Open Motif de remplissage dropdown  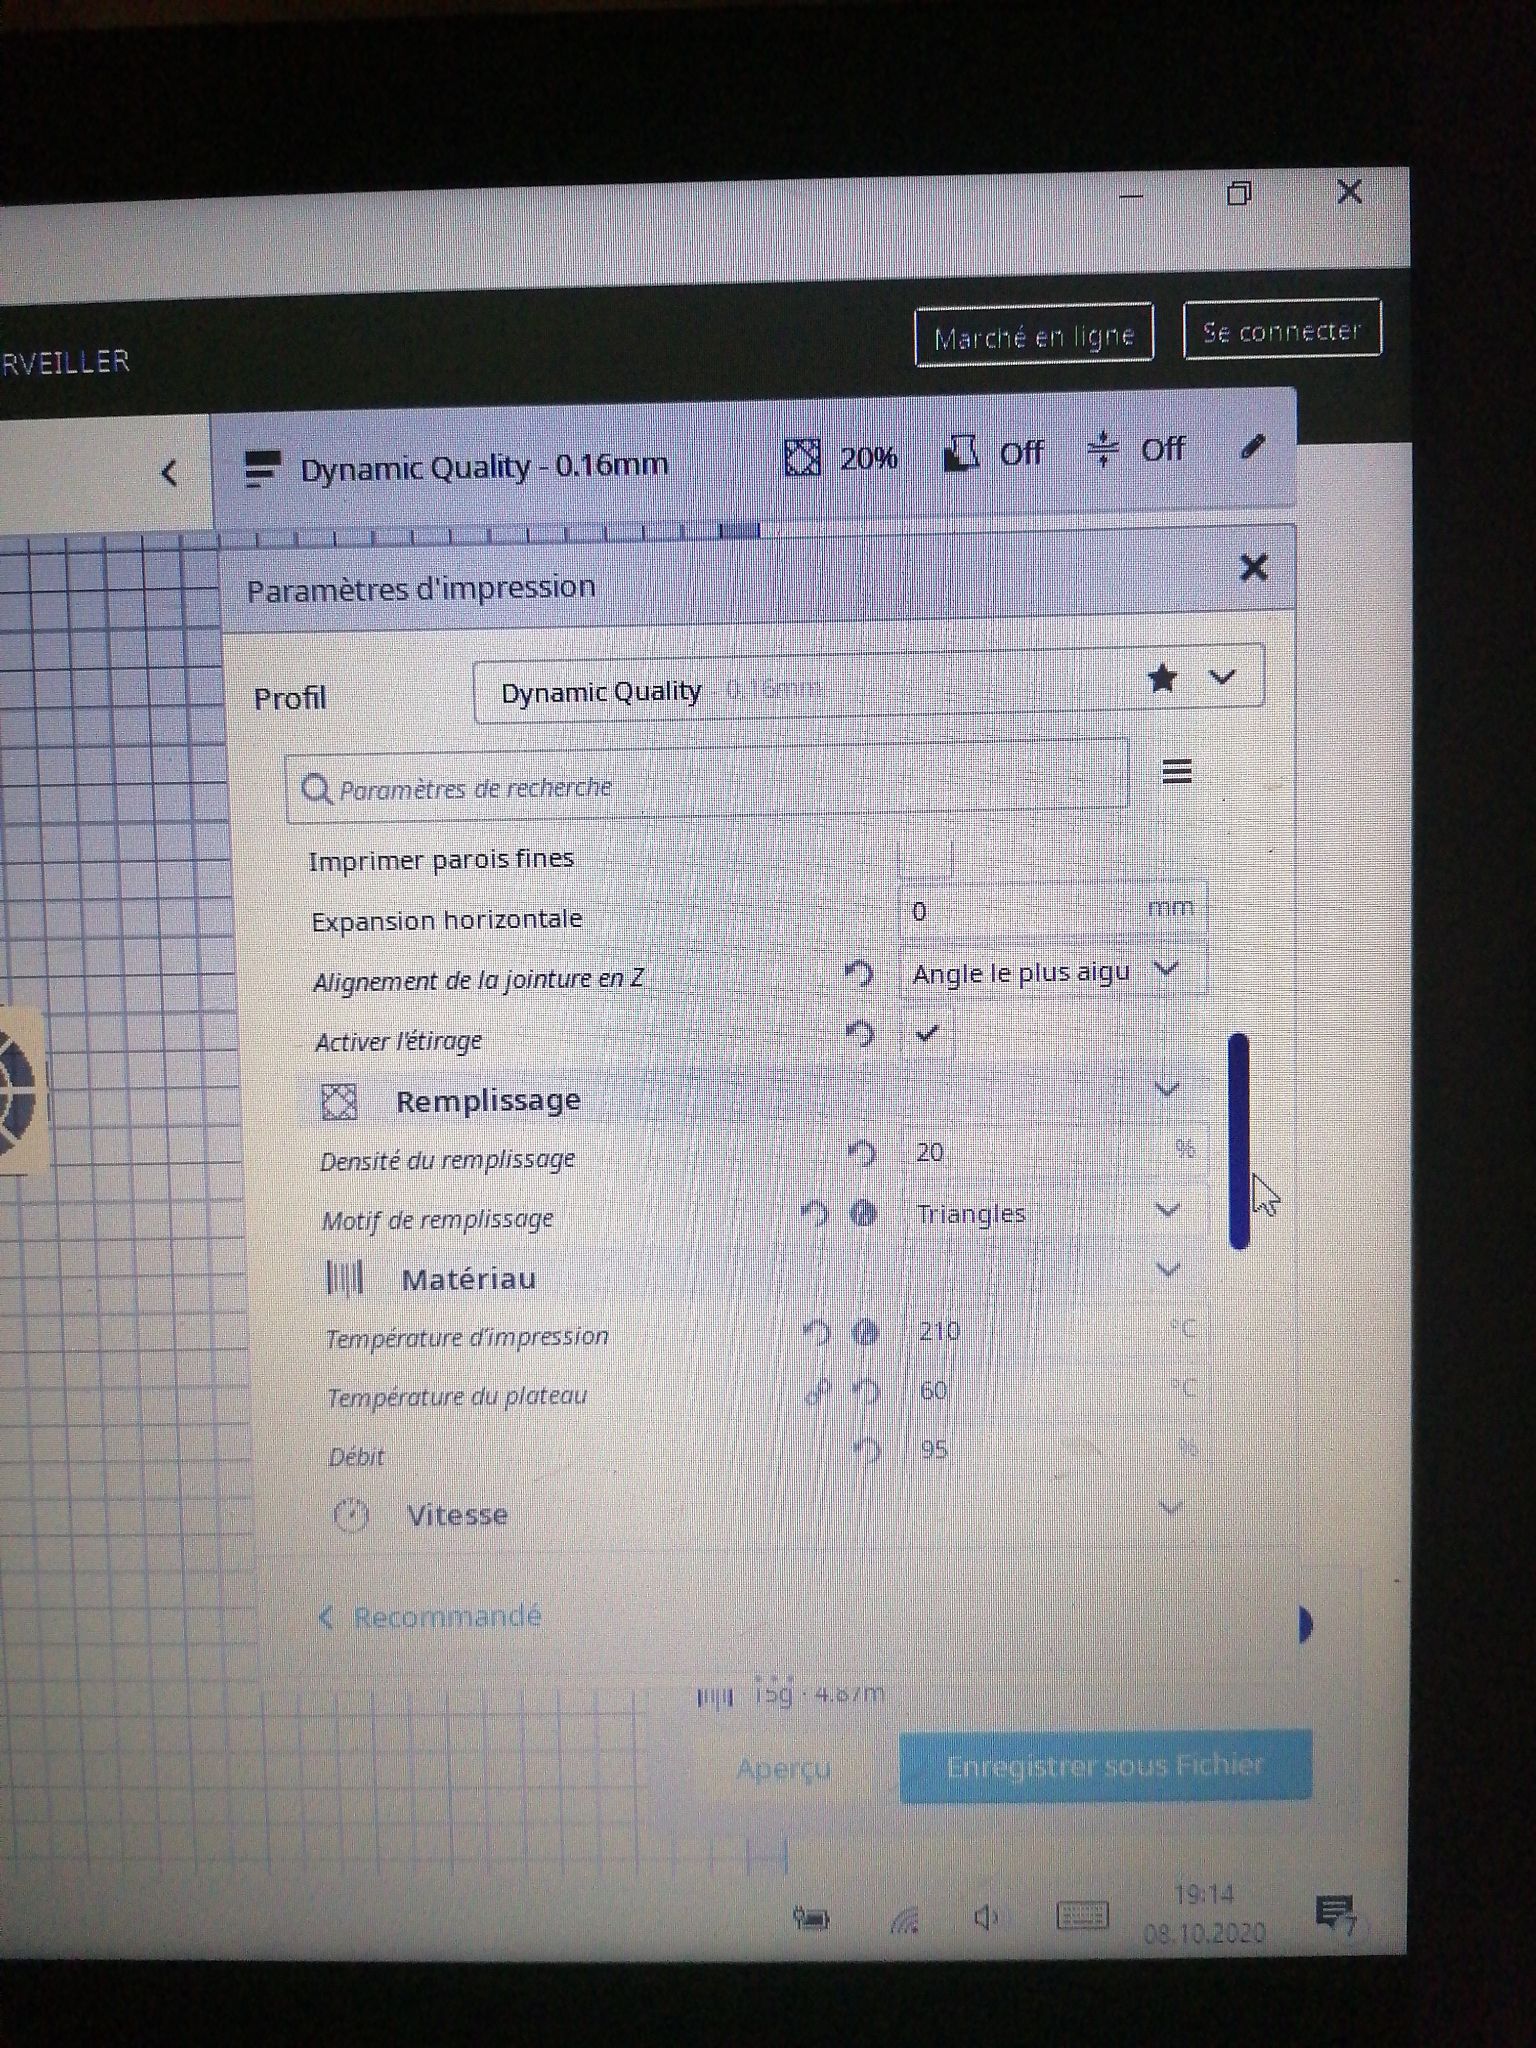pyautogui.click(x=1058, y=1212)
